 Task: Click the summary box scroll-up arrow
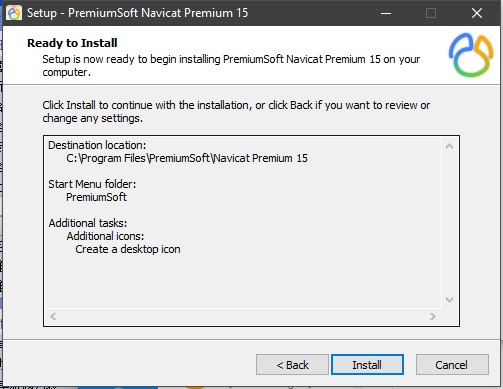click(x=449, y=146)
